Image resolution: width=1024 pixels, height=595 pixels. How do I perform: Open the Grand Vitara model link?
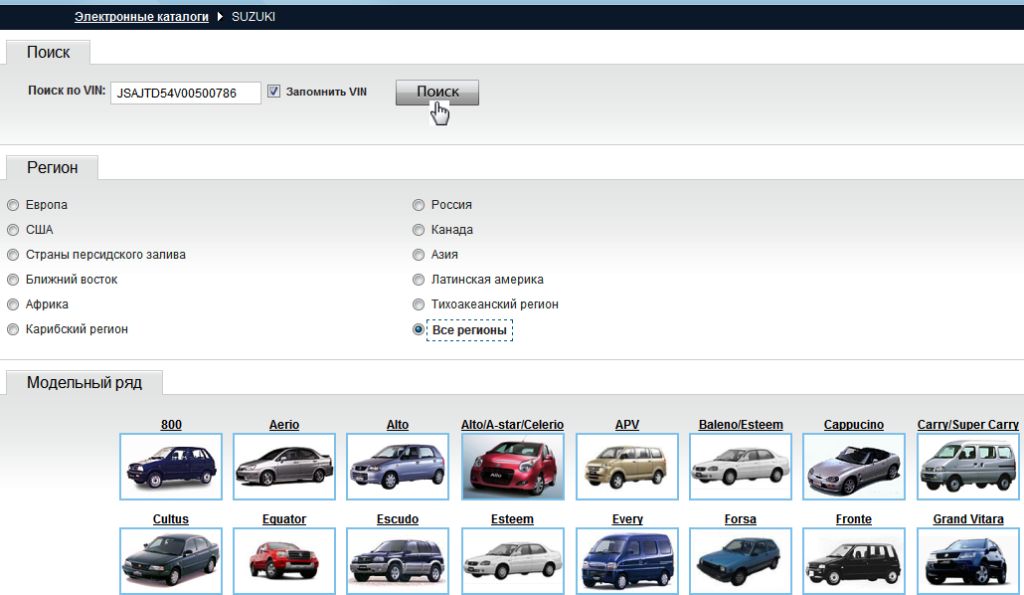point(968,519)
